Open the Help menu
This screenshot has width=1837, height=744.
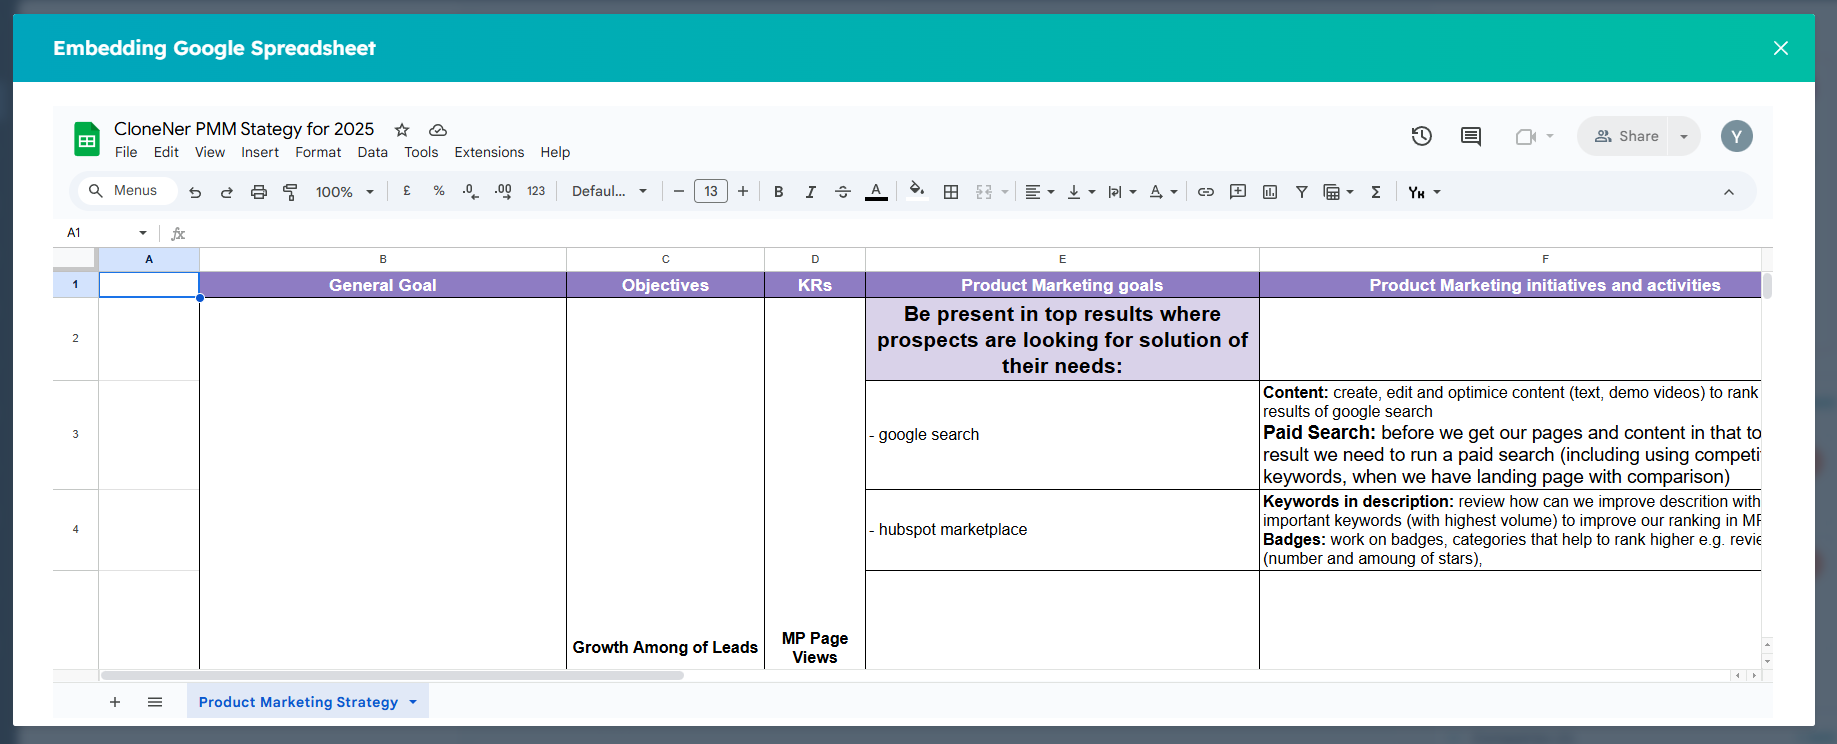click(555, 152)
